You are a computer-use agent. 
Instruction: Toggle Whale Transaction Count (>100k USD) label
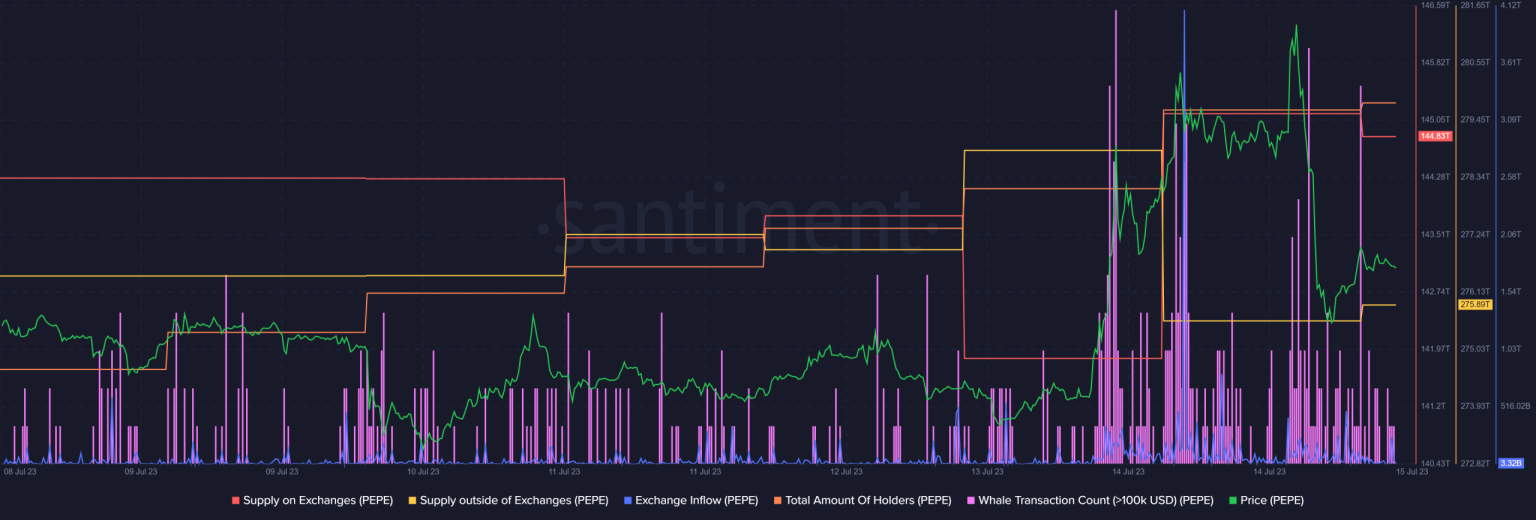pyautogui.click(x=1095, y=500)
